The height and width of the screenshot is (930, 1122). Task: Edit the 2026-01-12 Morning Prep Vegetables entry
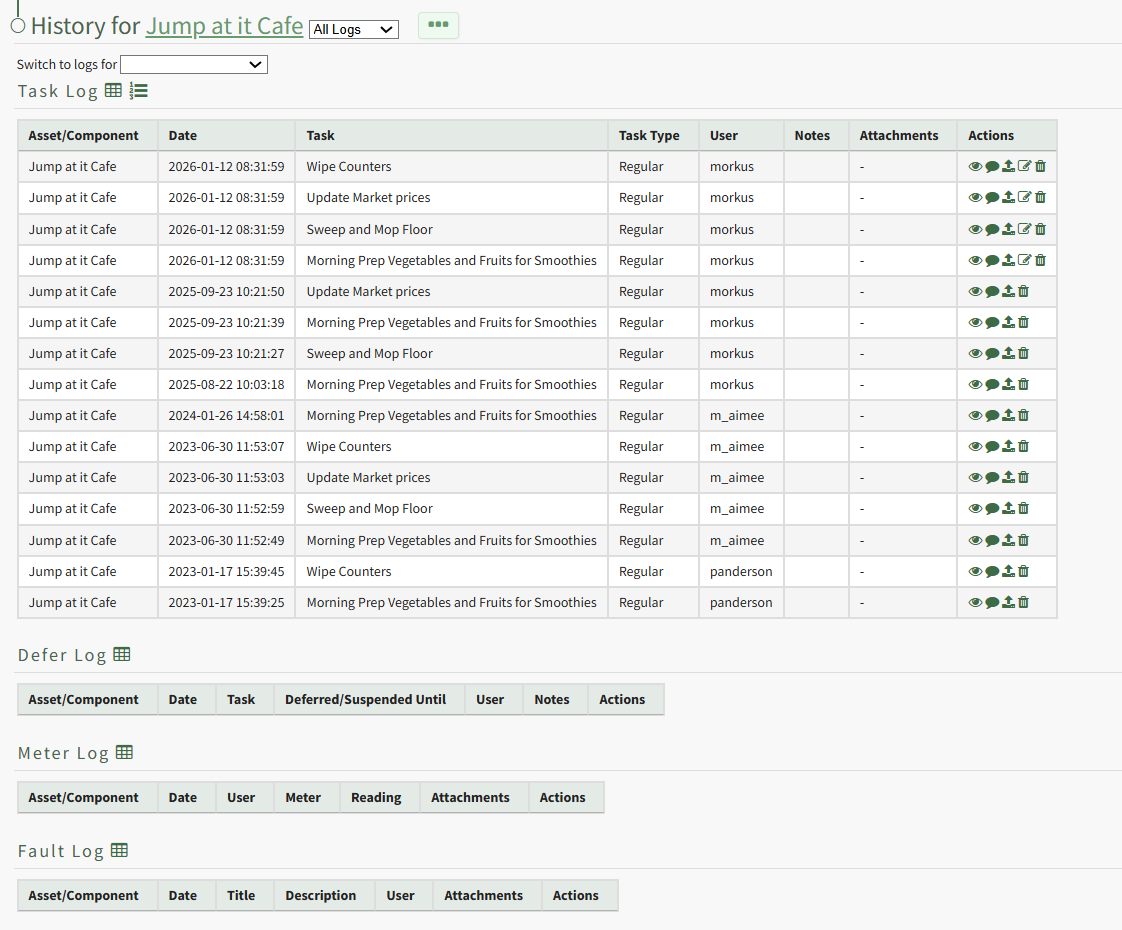click(x=1024, y=260)
